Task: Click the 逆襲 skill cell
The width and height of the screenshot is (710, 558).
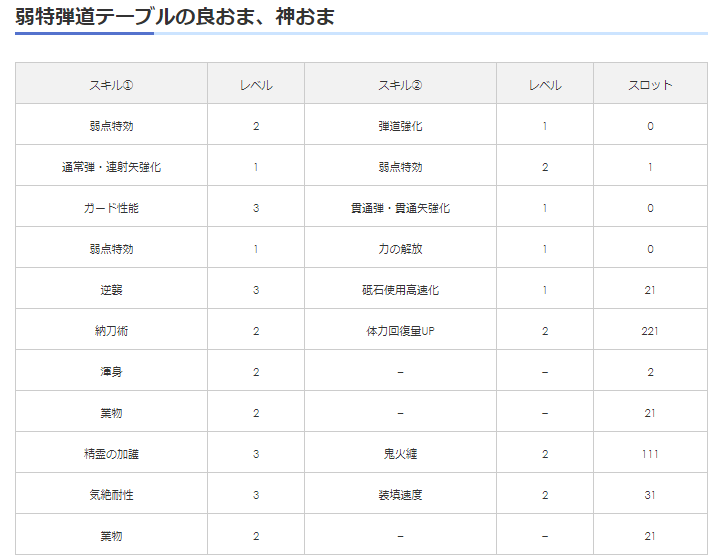Action: 111,290
